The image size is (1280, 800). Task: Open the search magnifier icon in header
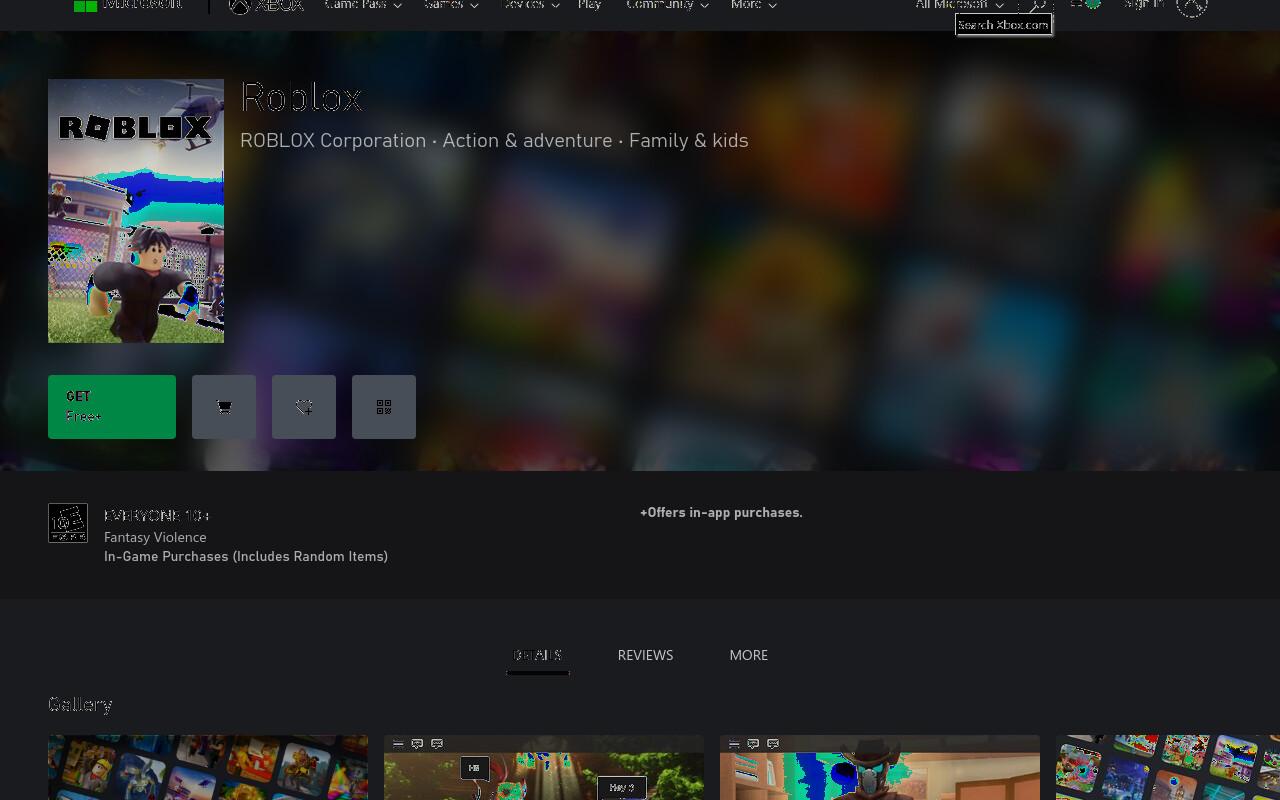coord(1038,5)
